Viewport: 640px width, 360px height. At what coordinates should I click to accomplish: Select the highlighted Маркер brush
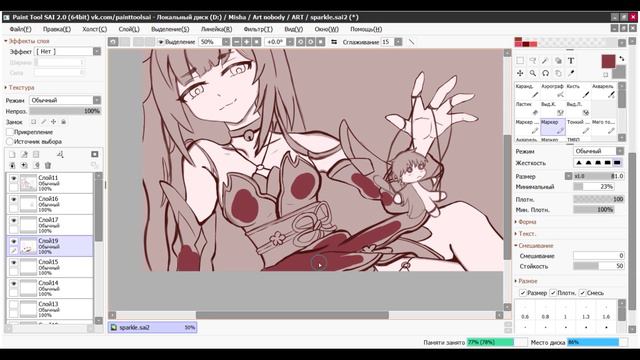553,127
